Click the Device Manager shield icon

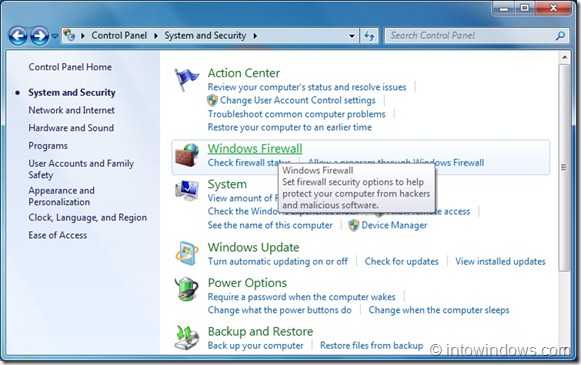(354, 225)
